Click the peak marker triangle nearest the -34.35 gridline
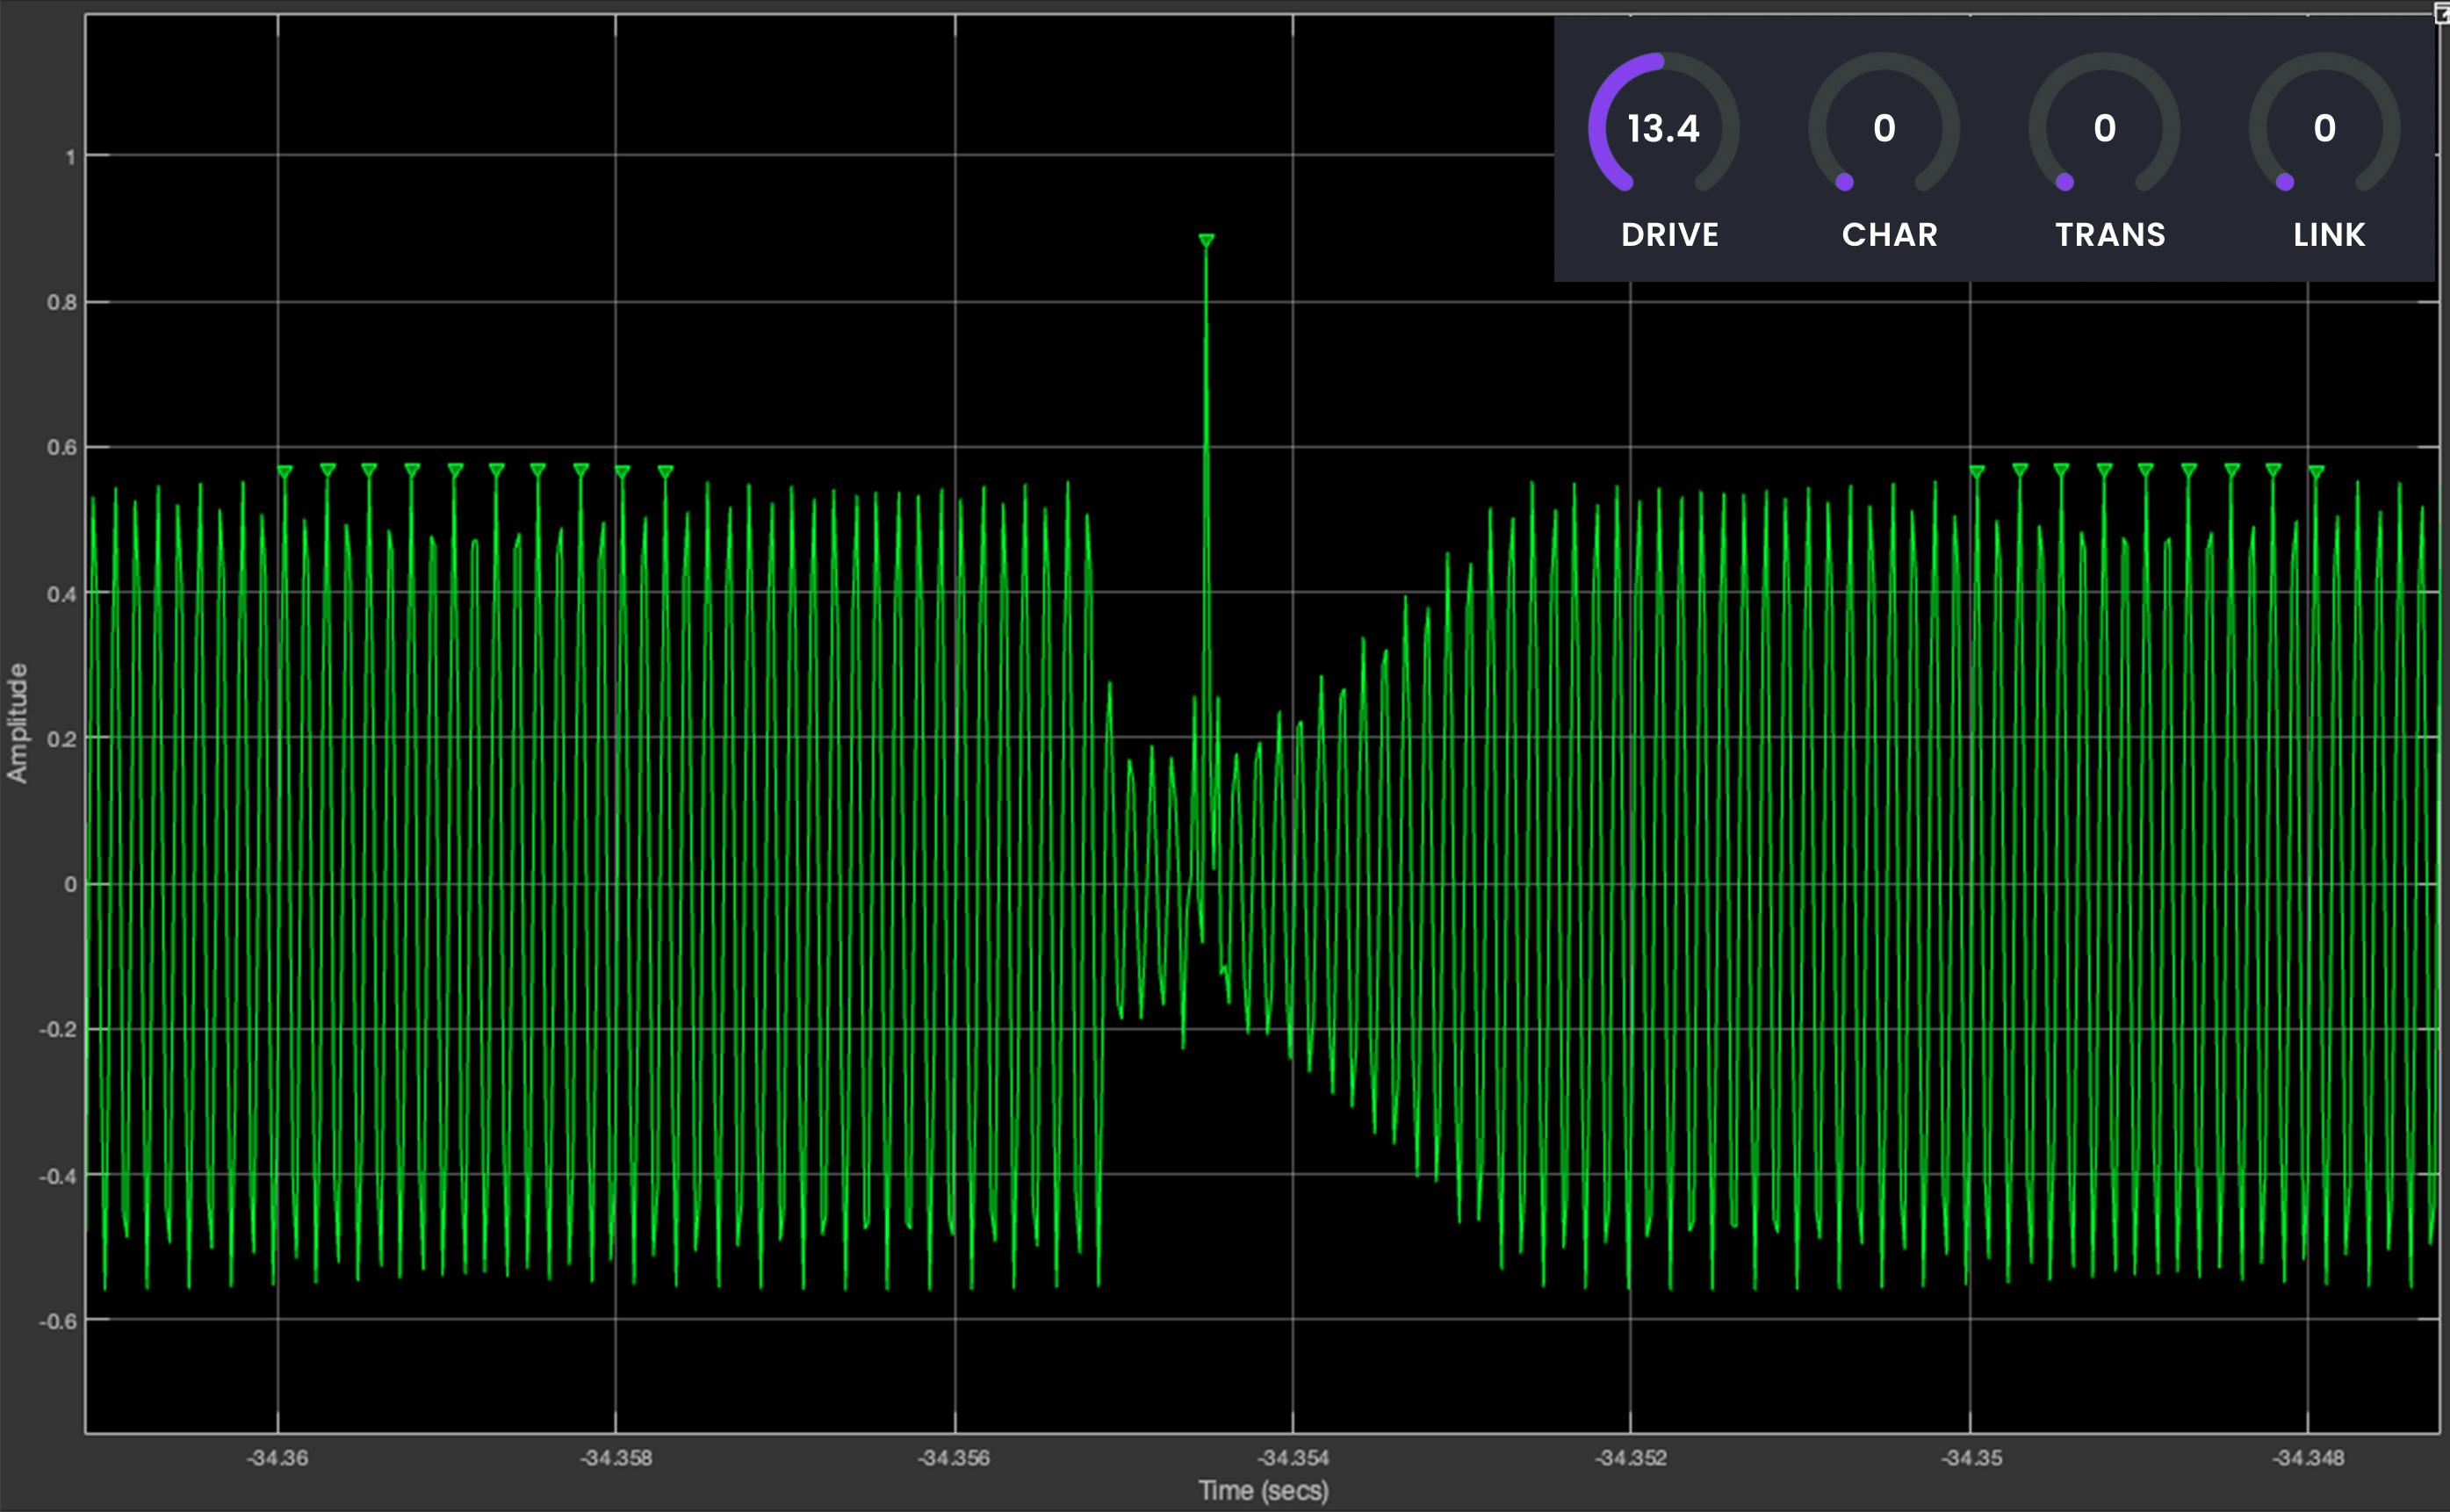Viewport: 2450px width, 1512px height. pos(1977,471)
